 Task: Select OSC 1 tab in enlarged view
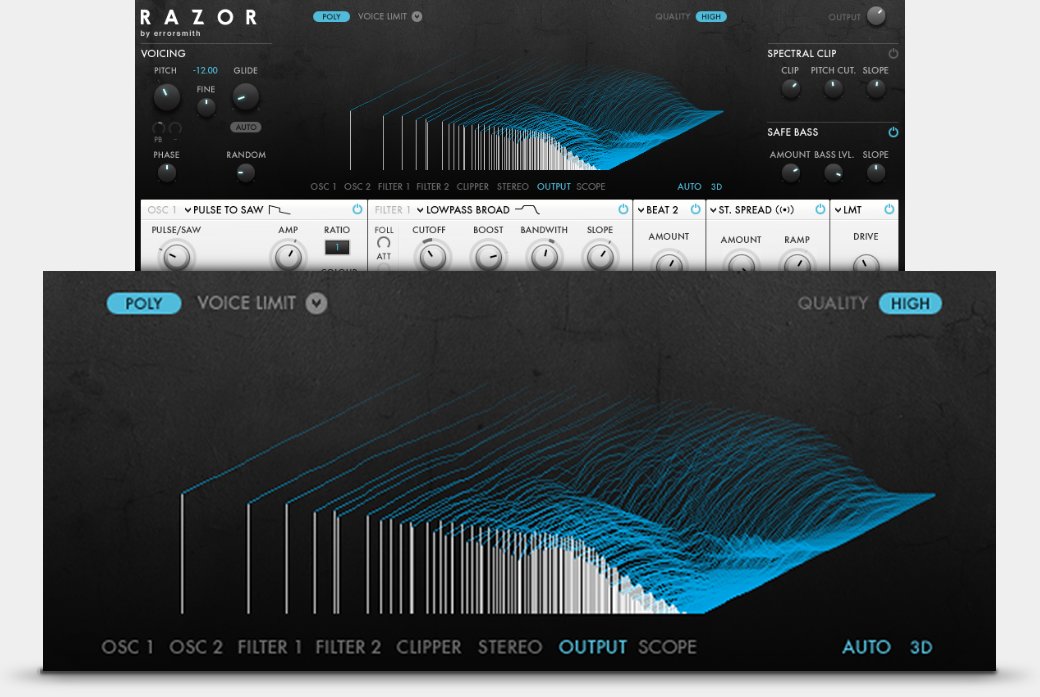tap(127, 647)
